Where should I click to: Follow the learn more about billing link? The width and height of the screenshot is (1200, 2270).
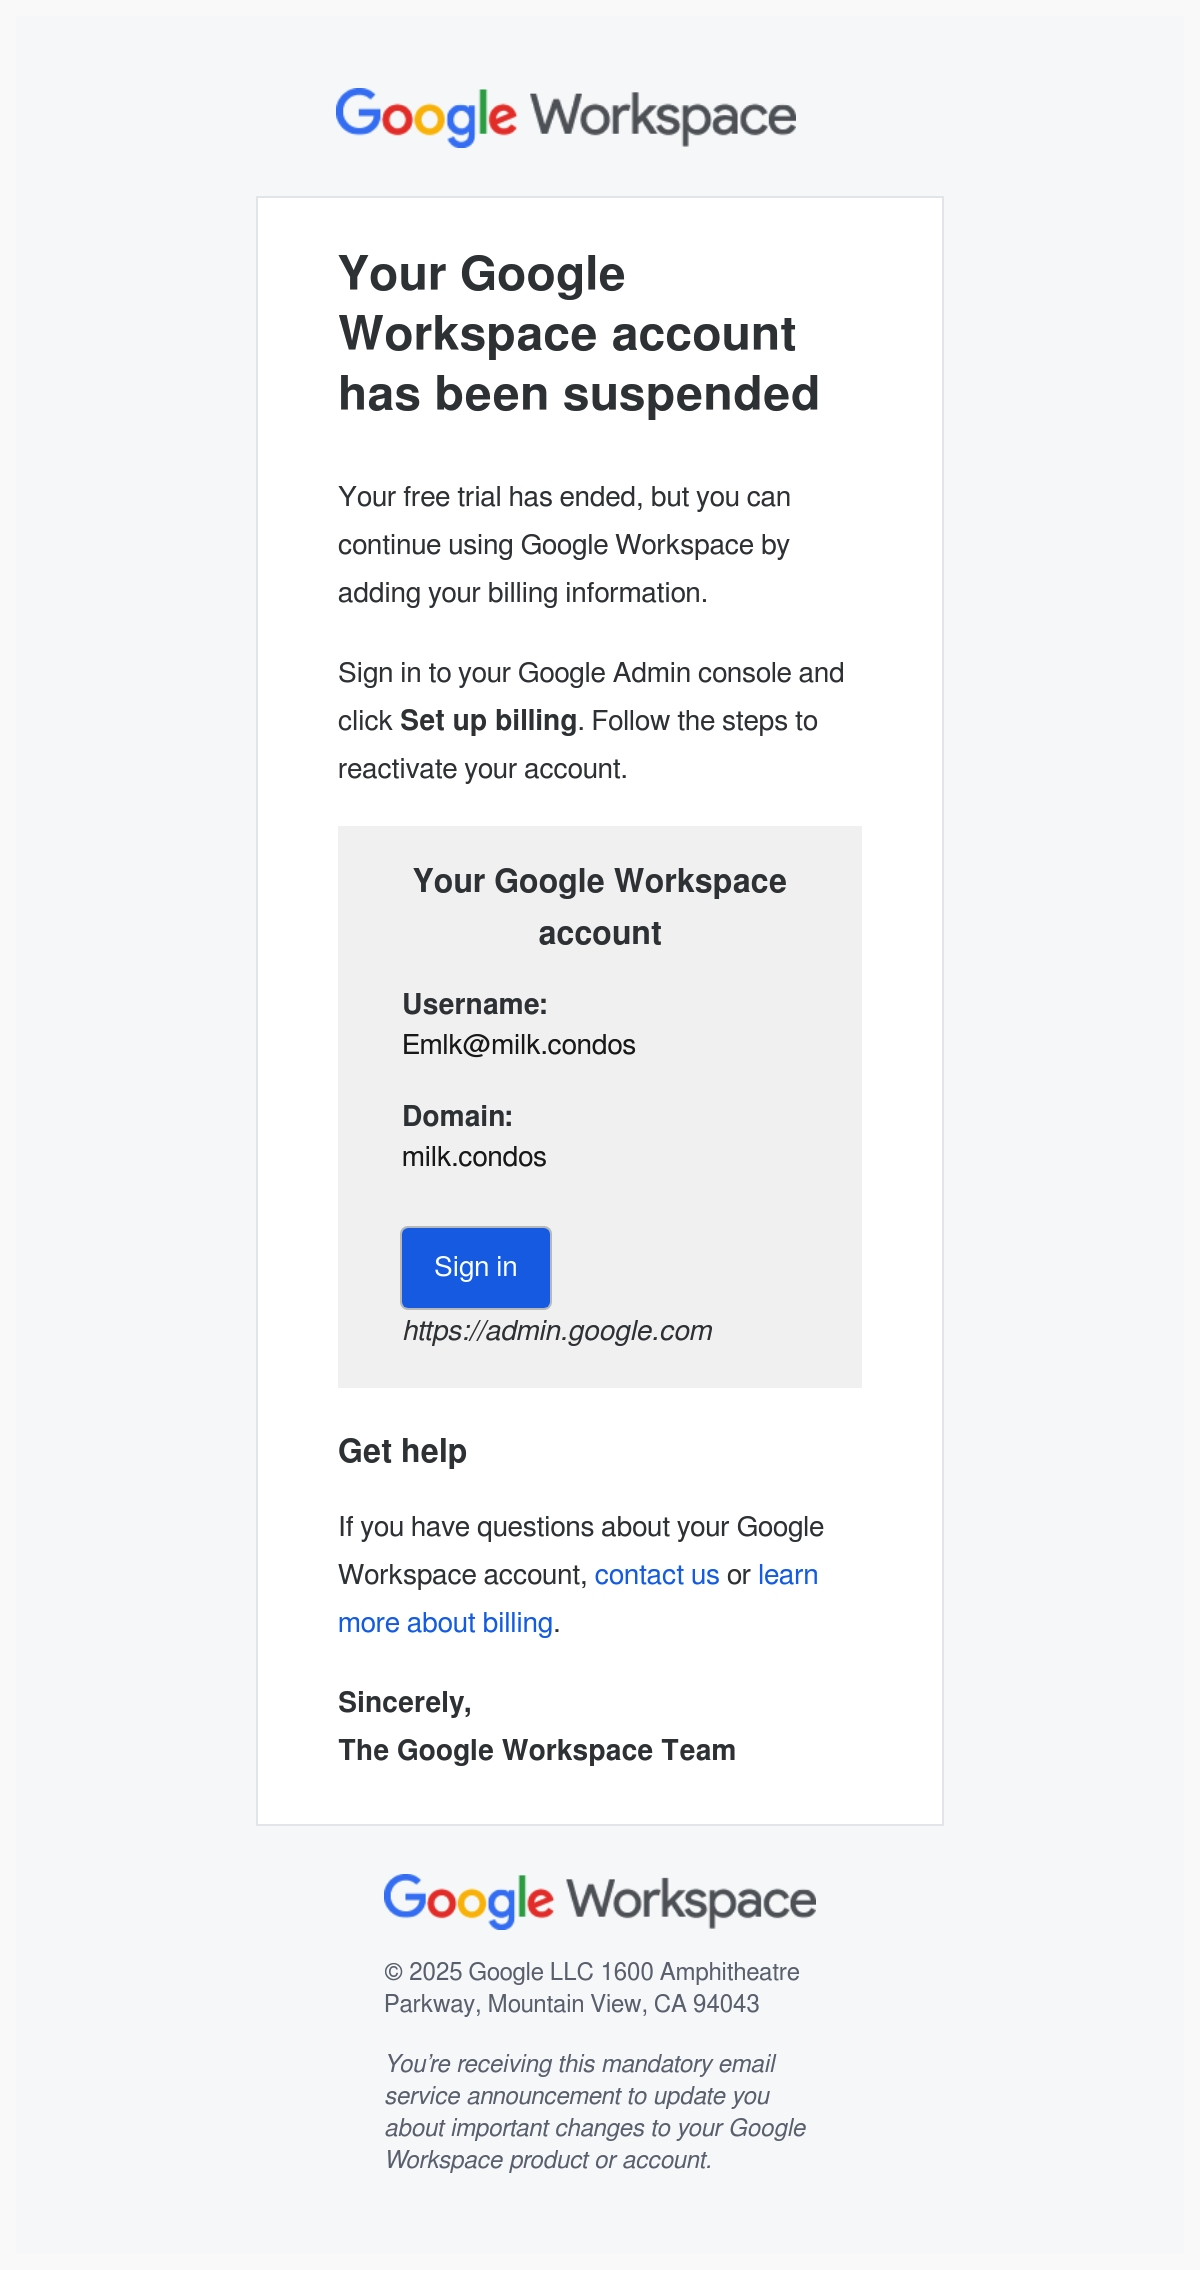tap(578, 1599)
